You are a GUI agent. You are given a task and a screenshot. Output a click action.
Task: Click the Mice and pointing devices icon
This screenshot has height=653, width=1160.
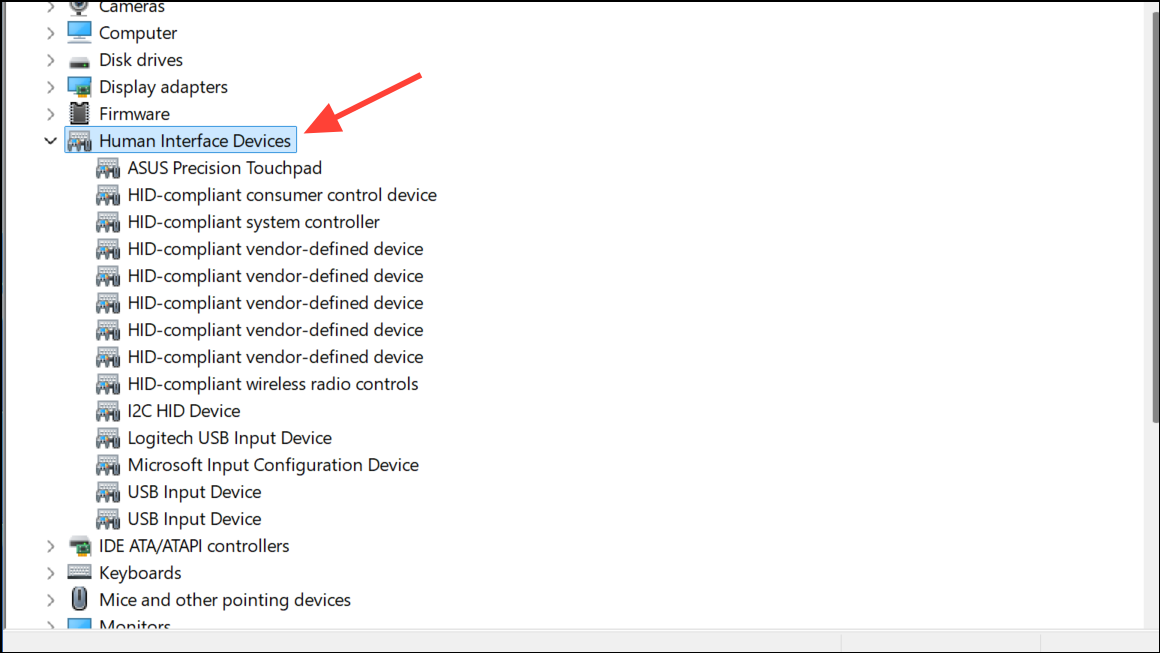pyautogui.click(x=78, y=599)
